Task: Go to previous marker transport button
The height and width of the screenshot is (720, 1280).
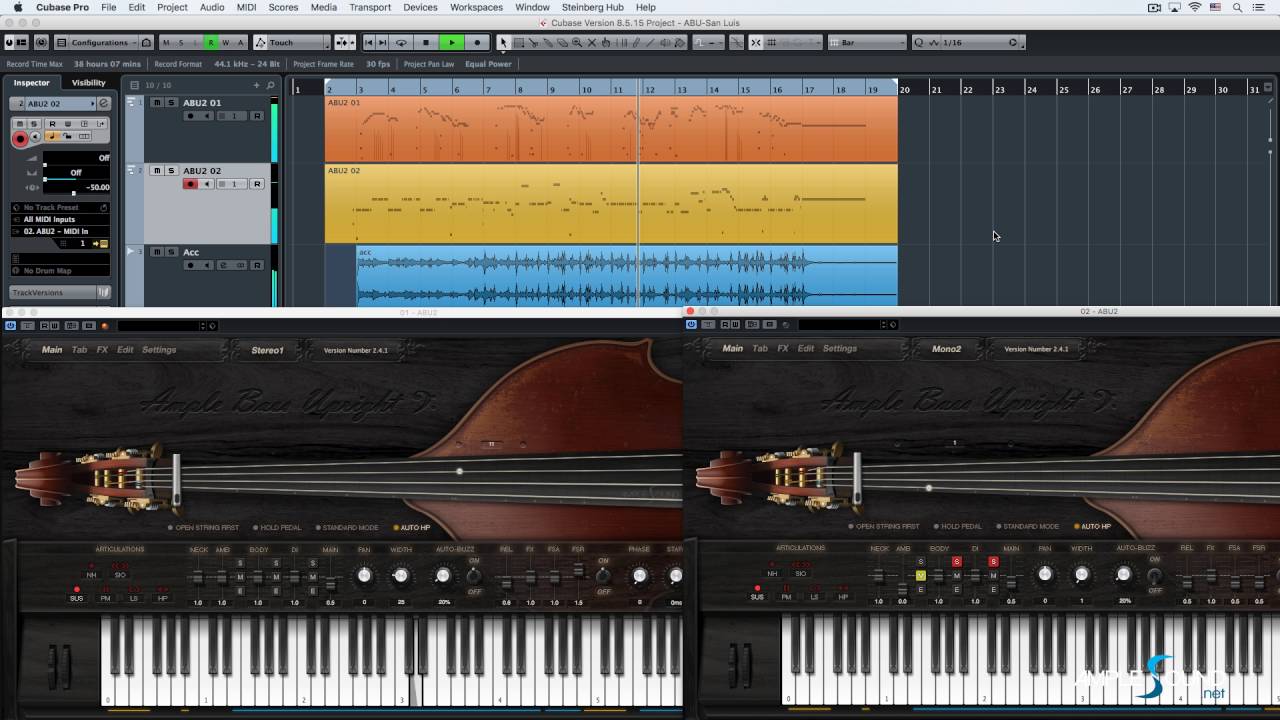Action: click(x=369, y=43)
